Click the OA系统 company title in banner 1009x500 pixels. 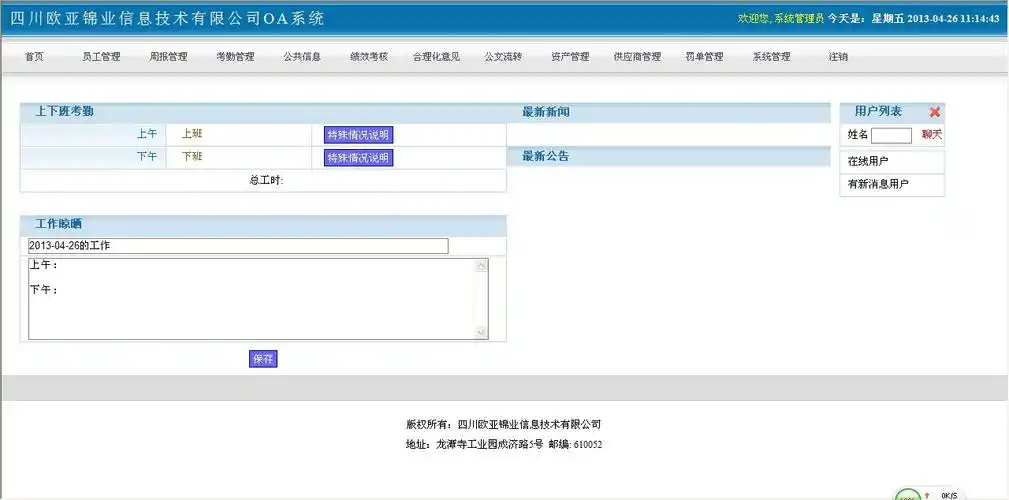pos(167,19)
